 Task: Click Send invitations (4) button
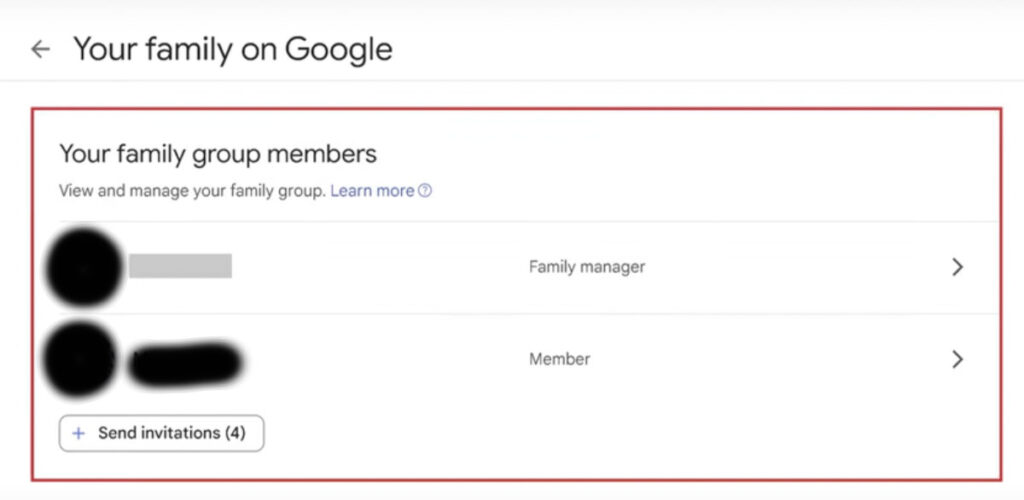[x=161, y=433]
